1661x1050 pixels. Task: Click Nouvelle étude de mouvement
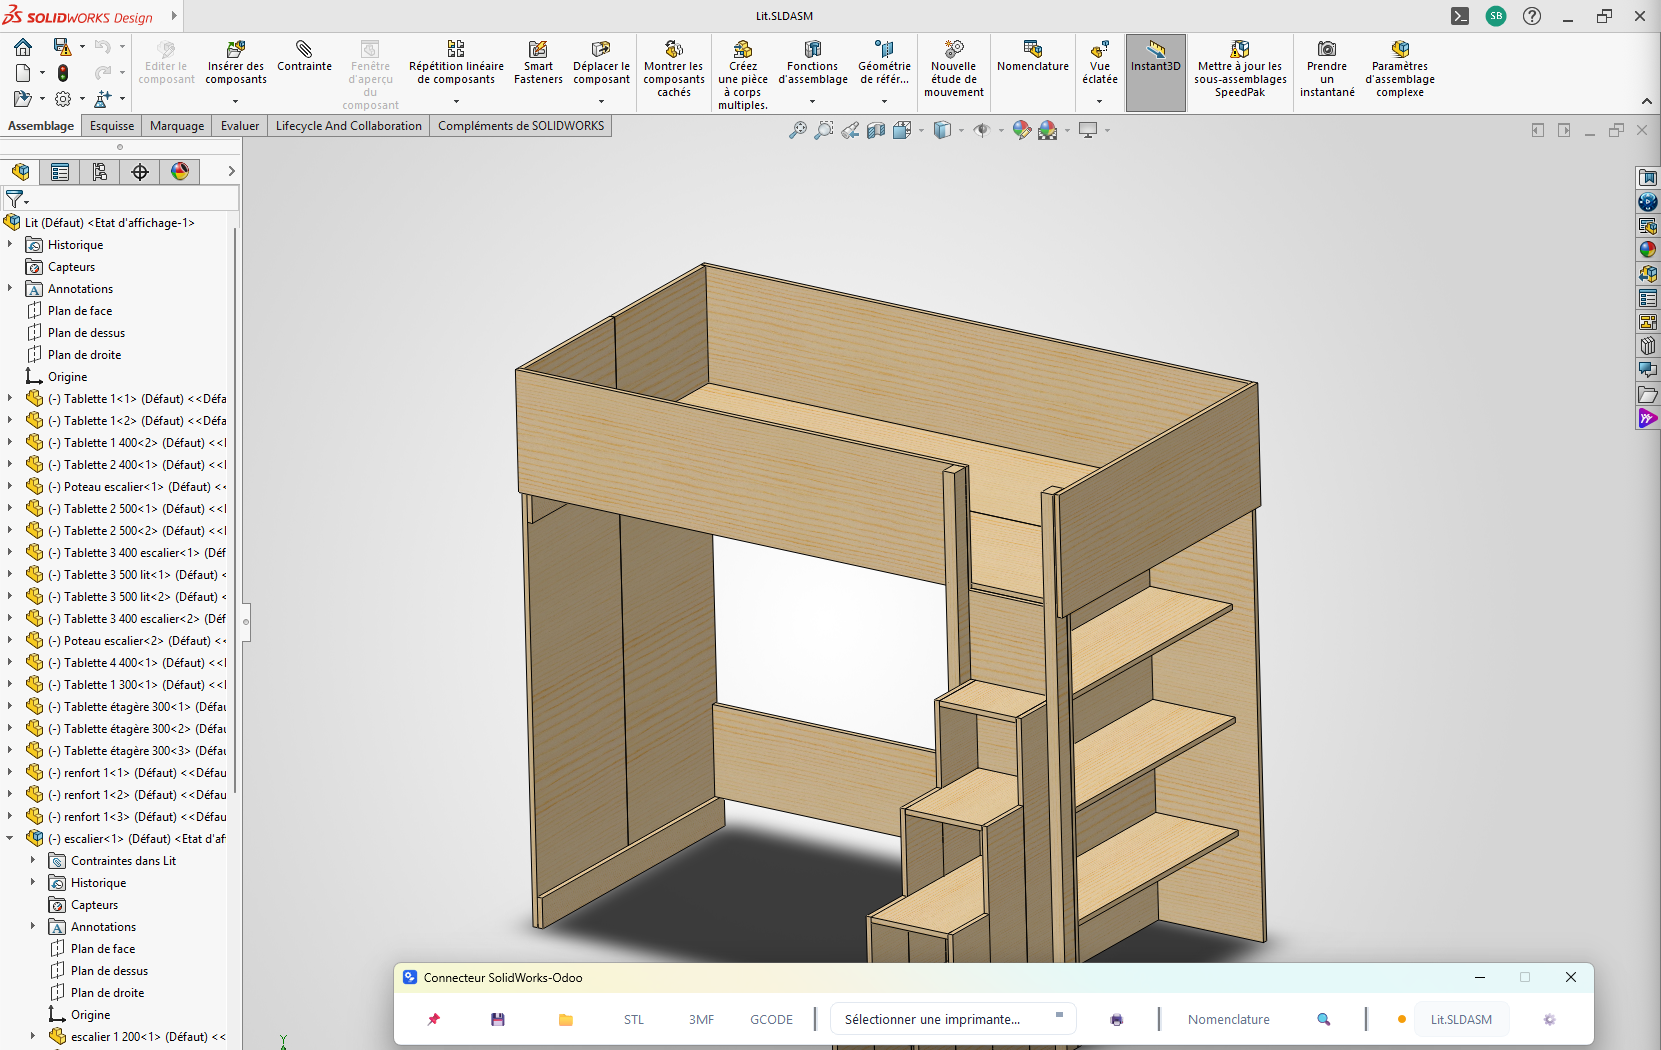tap(954, 69)
